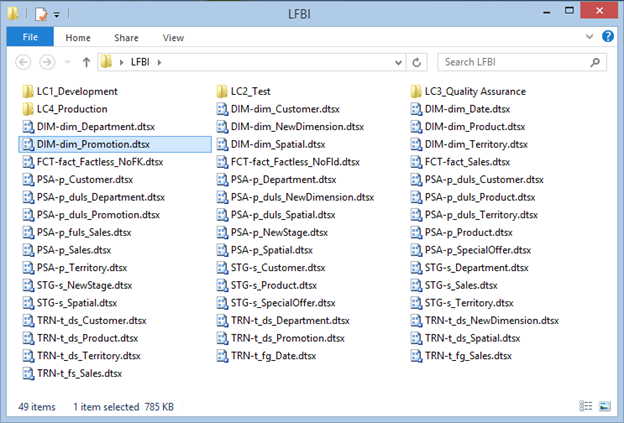Select the DIM-dim_Date.dtsx file icon
The image size is (624, 423).
[x=416, y=109]
